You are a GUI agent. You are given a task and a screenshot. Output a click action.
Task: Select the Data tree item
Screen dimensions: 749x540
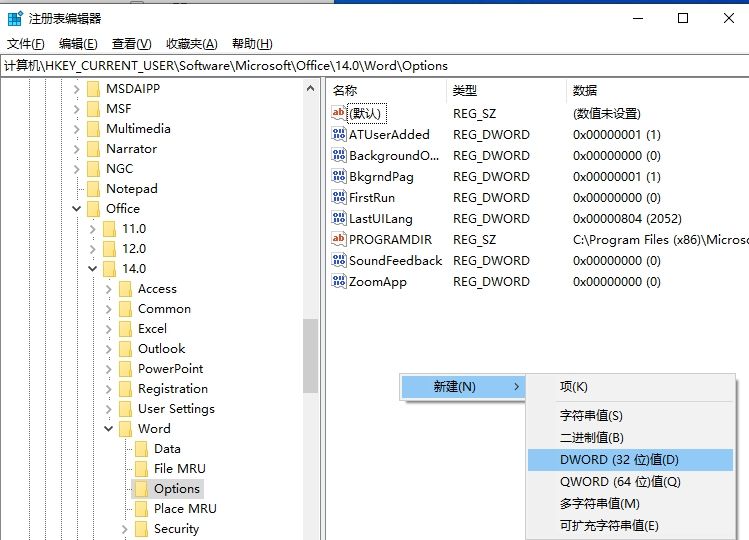point(167,449)
